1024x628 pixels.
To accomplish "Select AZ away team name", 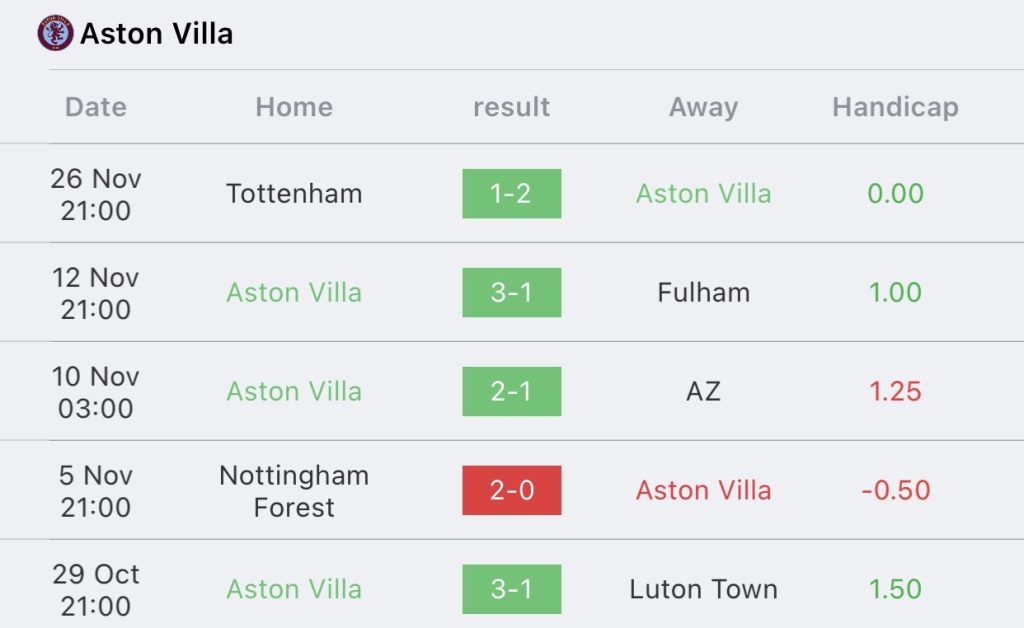I will pyautogui.click(x=703, y=392).
